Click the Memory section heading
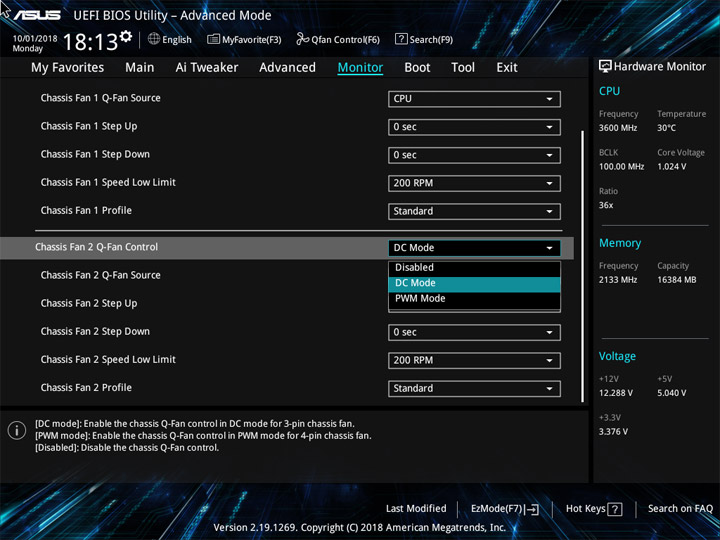This screenshot has width=720, height=540. [x=620, y=243]
